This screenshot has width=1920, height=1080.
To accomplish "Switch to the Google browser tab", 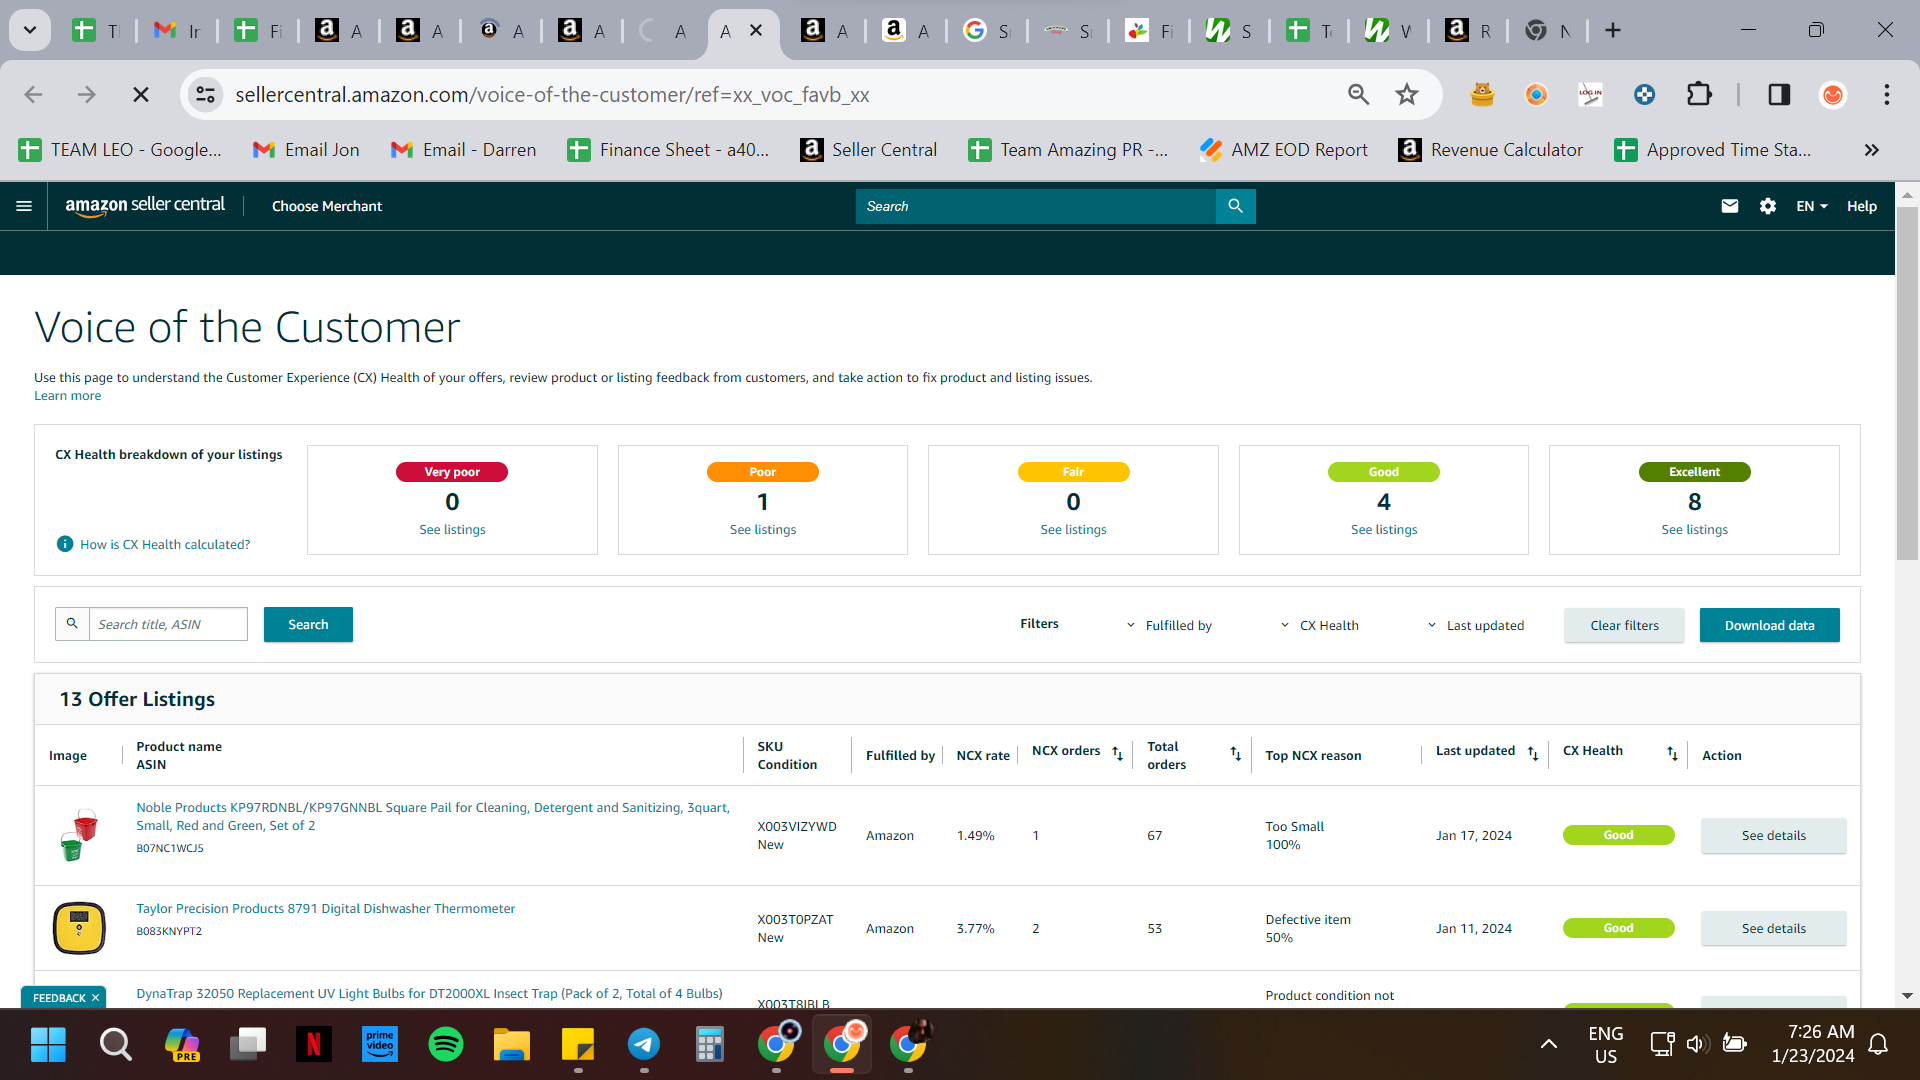I will [987, 30].
